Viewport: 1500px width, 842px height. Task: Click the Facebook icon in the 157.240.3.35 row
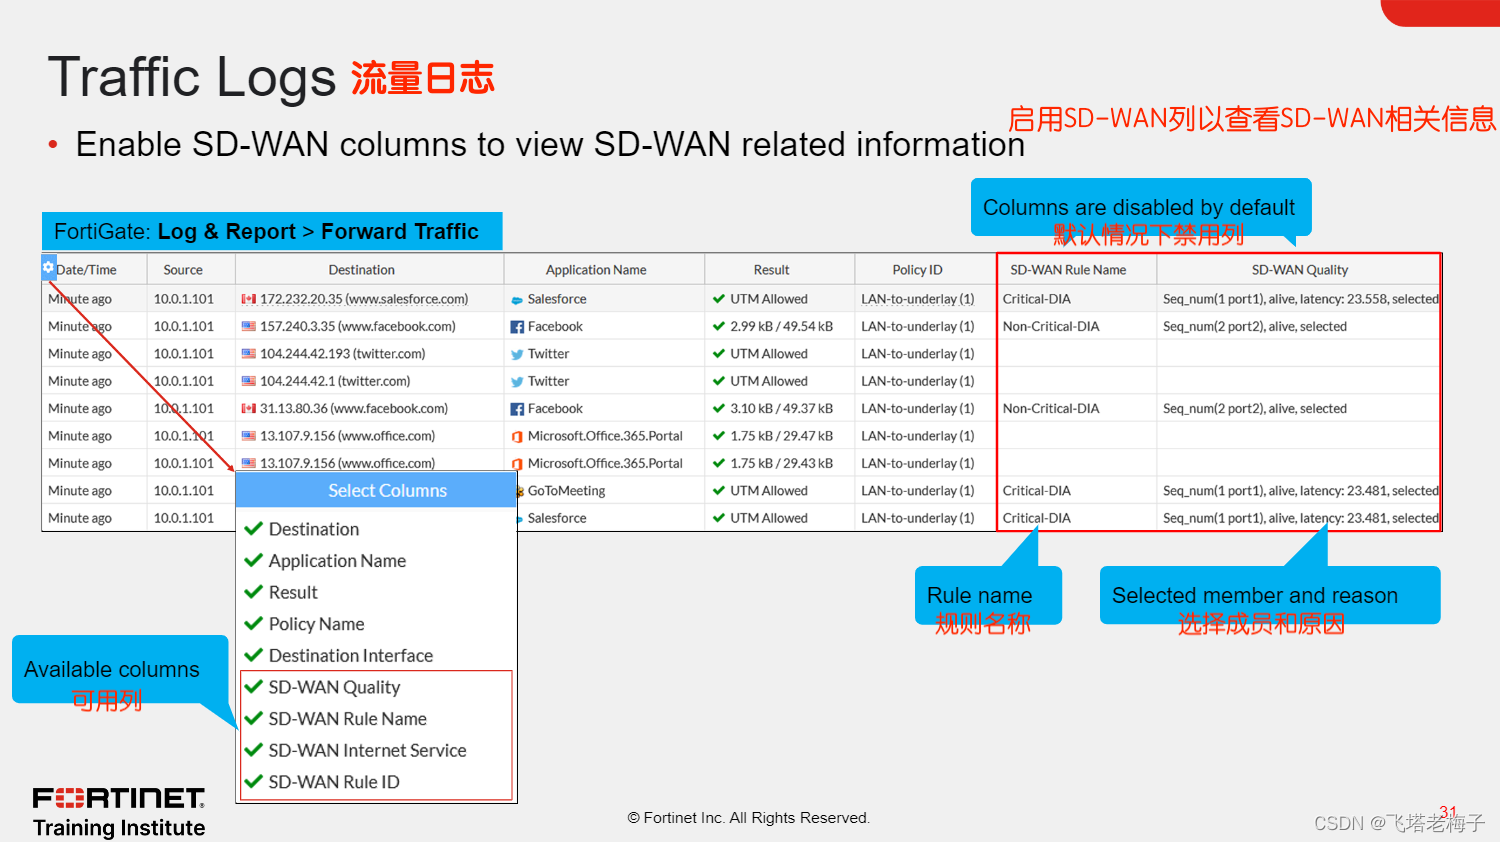[517, 327]
